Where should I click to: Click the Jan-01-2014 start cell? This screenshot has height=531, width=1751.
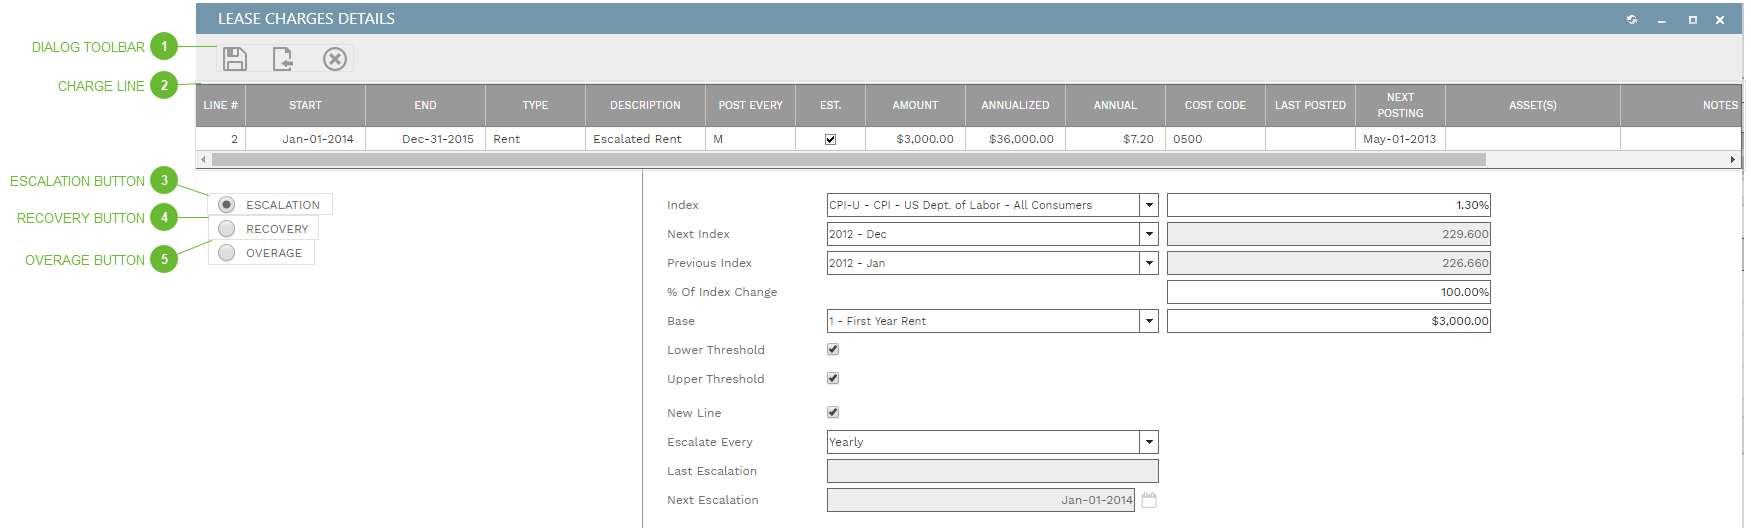pos(305,139)
